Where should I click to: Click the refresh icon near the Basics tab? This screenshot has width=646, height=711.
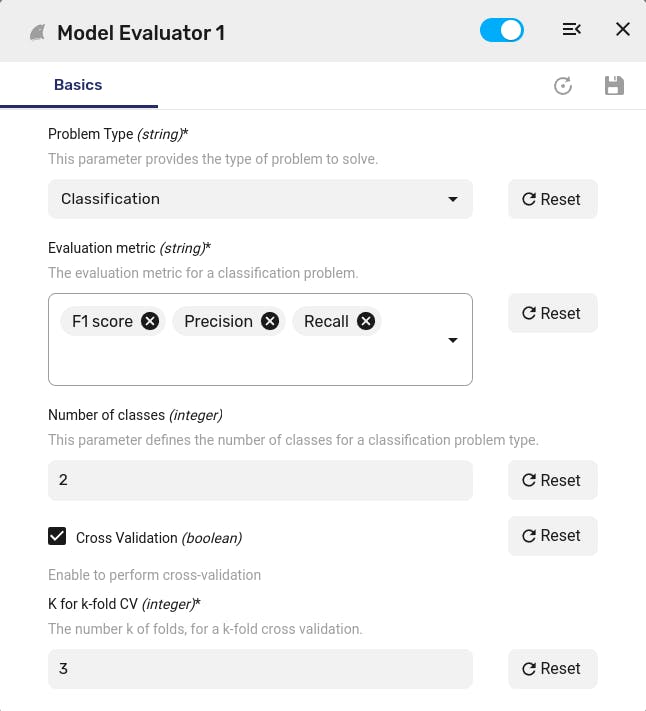click(x=563, y=86)
